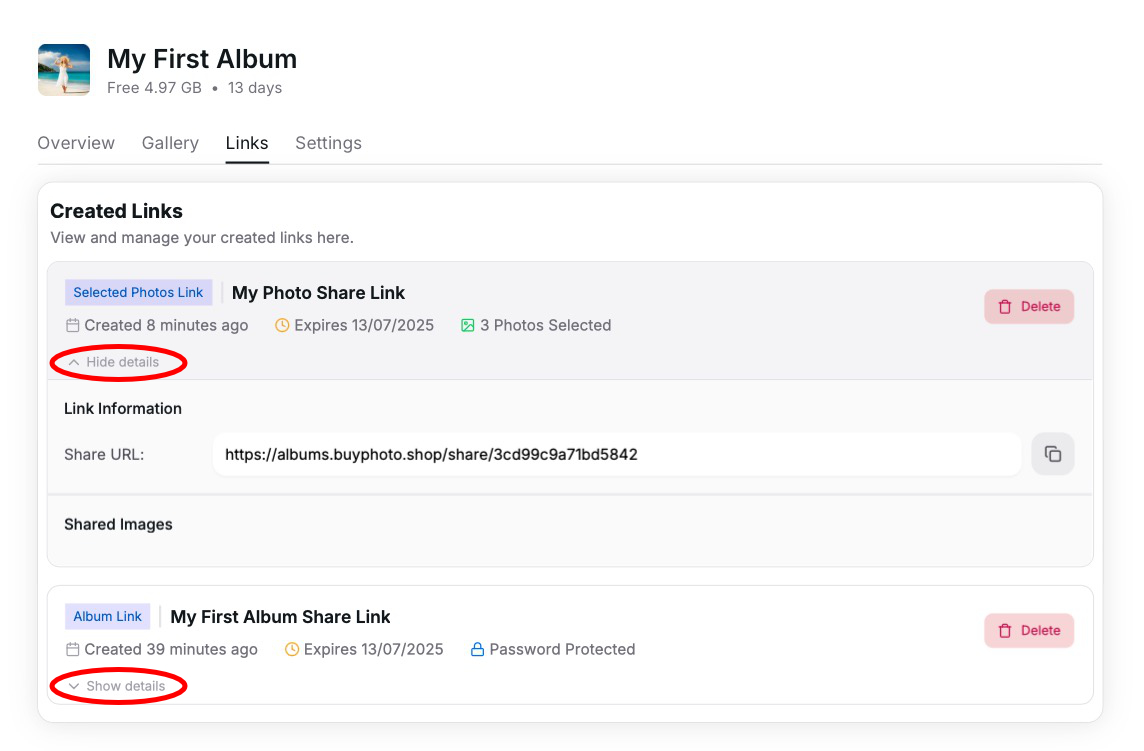Open the Overview tab
Viewport: 1144px width, 751px height.
[76, 143]
